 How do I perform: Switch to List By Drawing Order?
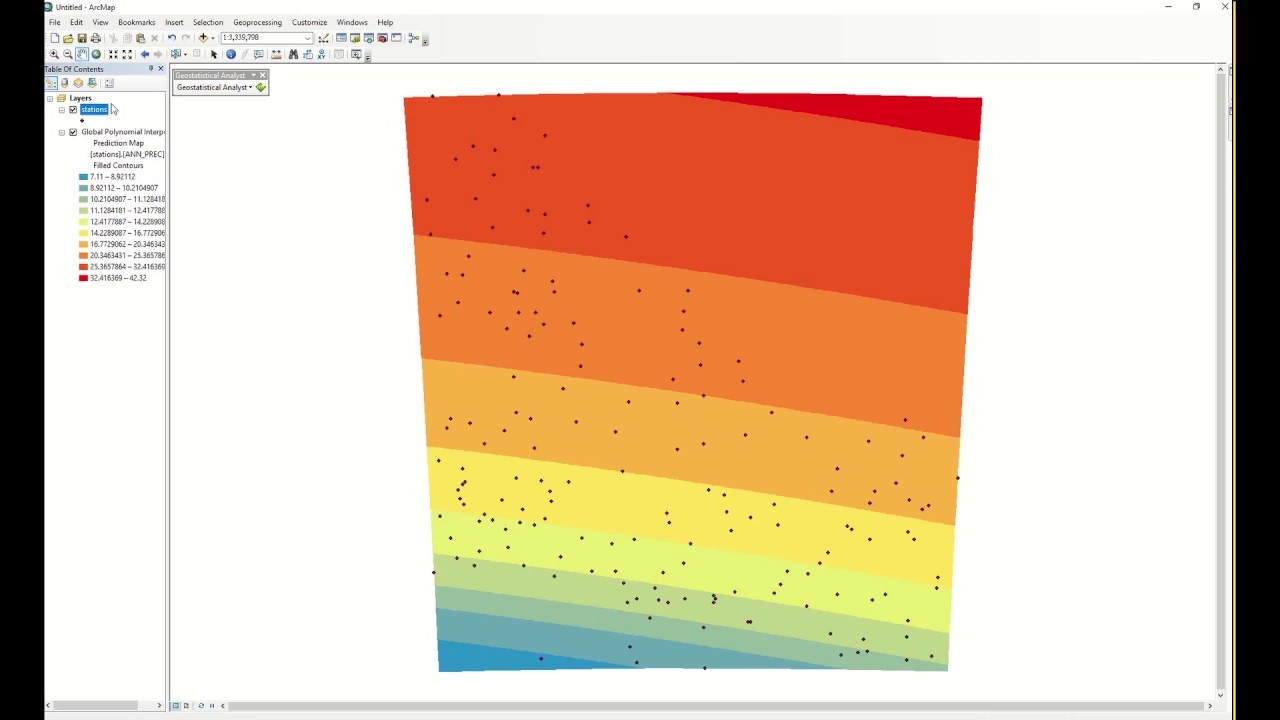tap(51, 83)
